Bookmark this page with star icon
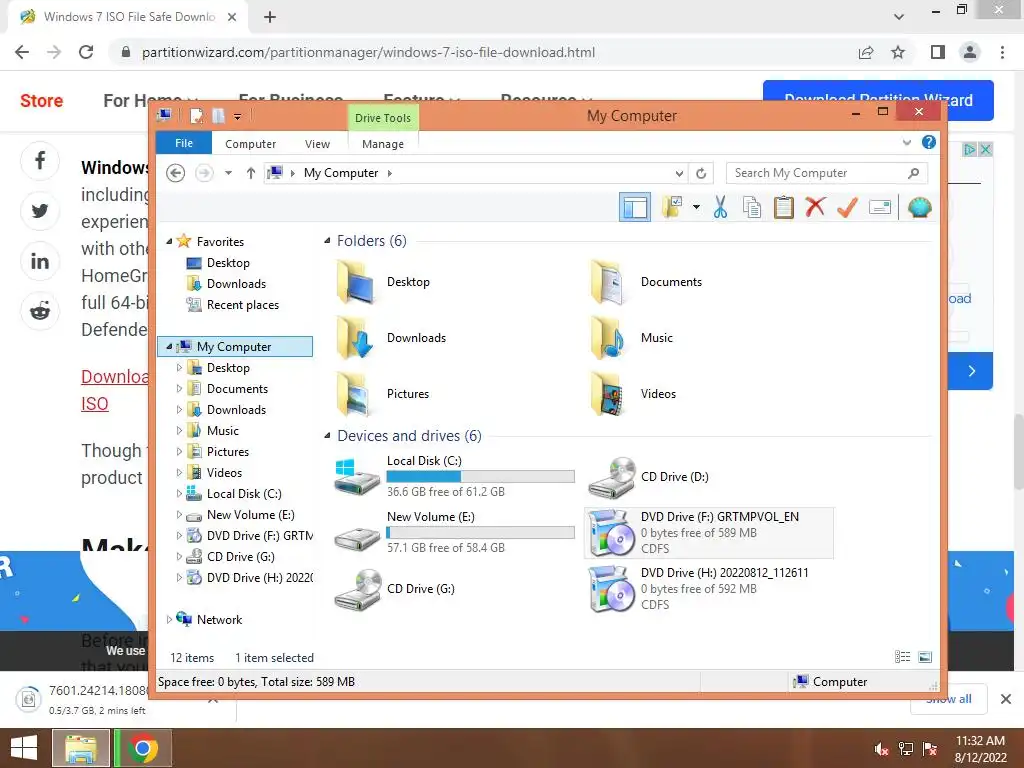The image size is (1024, 768). coord(898,52)
